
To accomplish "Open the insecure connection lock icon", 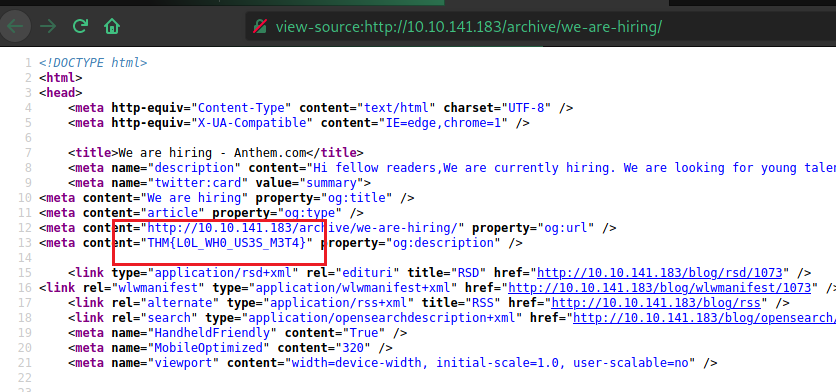I will (260, 26).
